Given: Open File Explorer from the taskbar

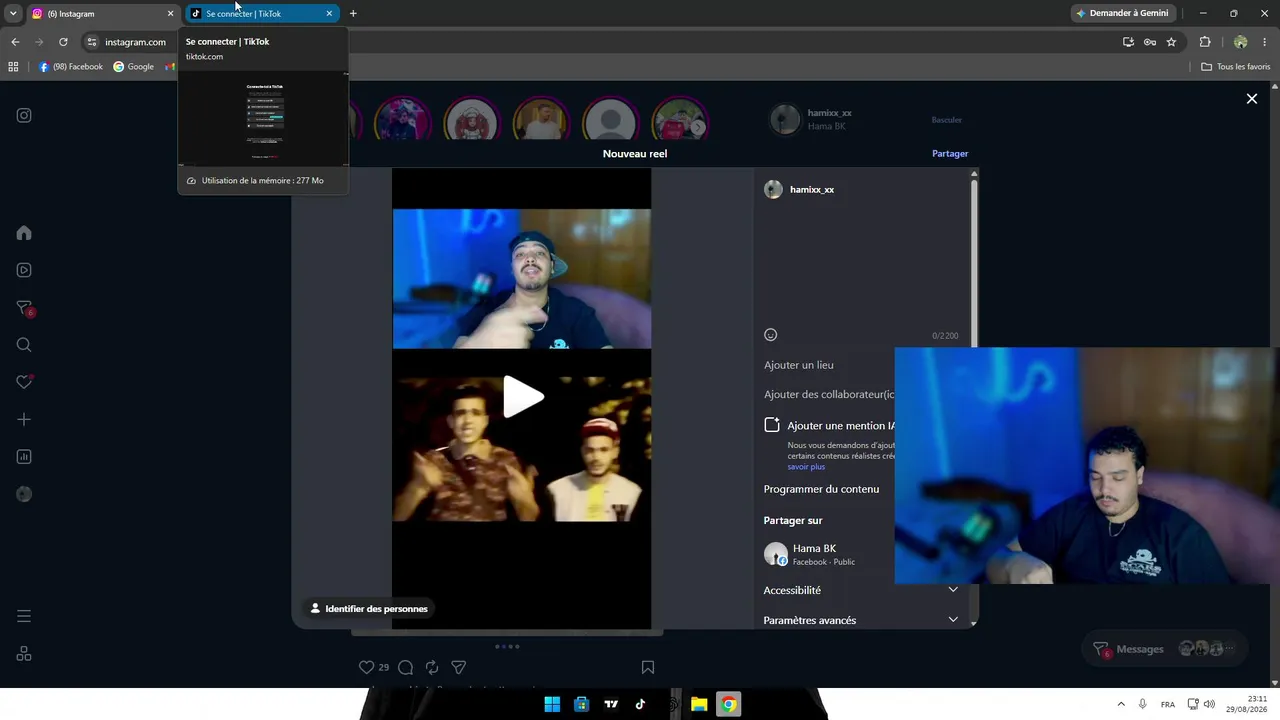Looking at the screenshot, I should pos(699,704).
